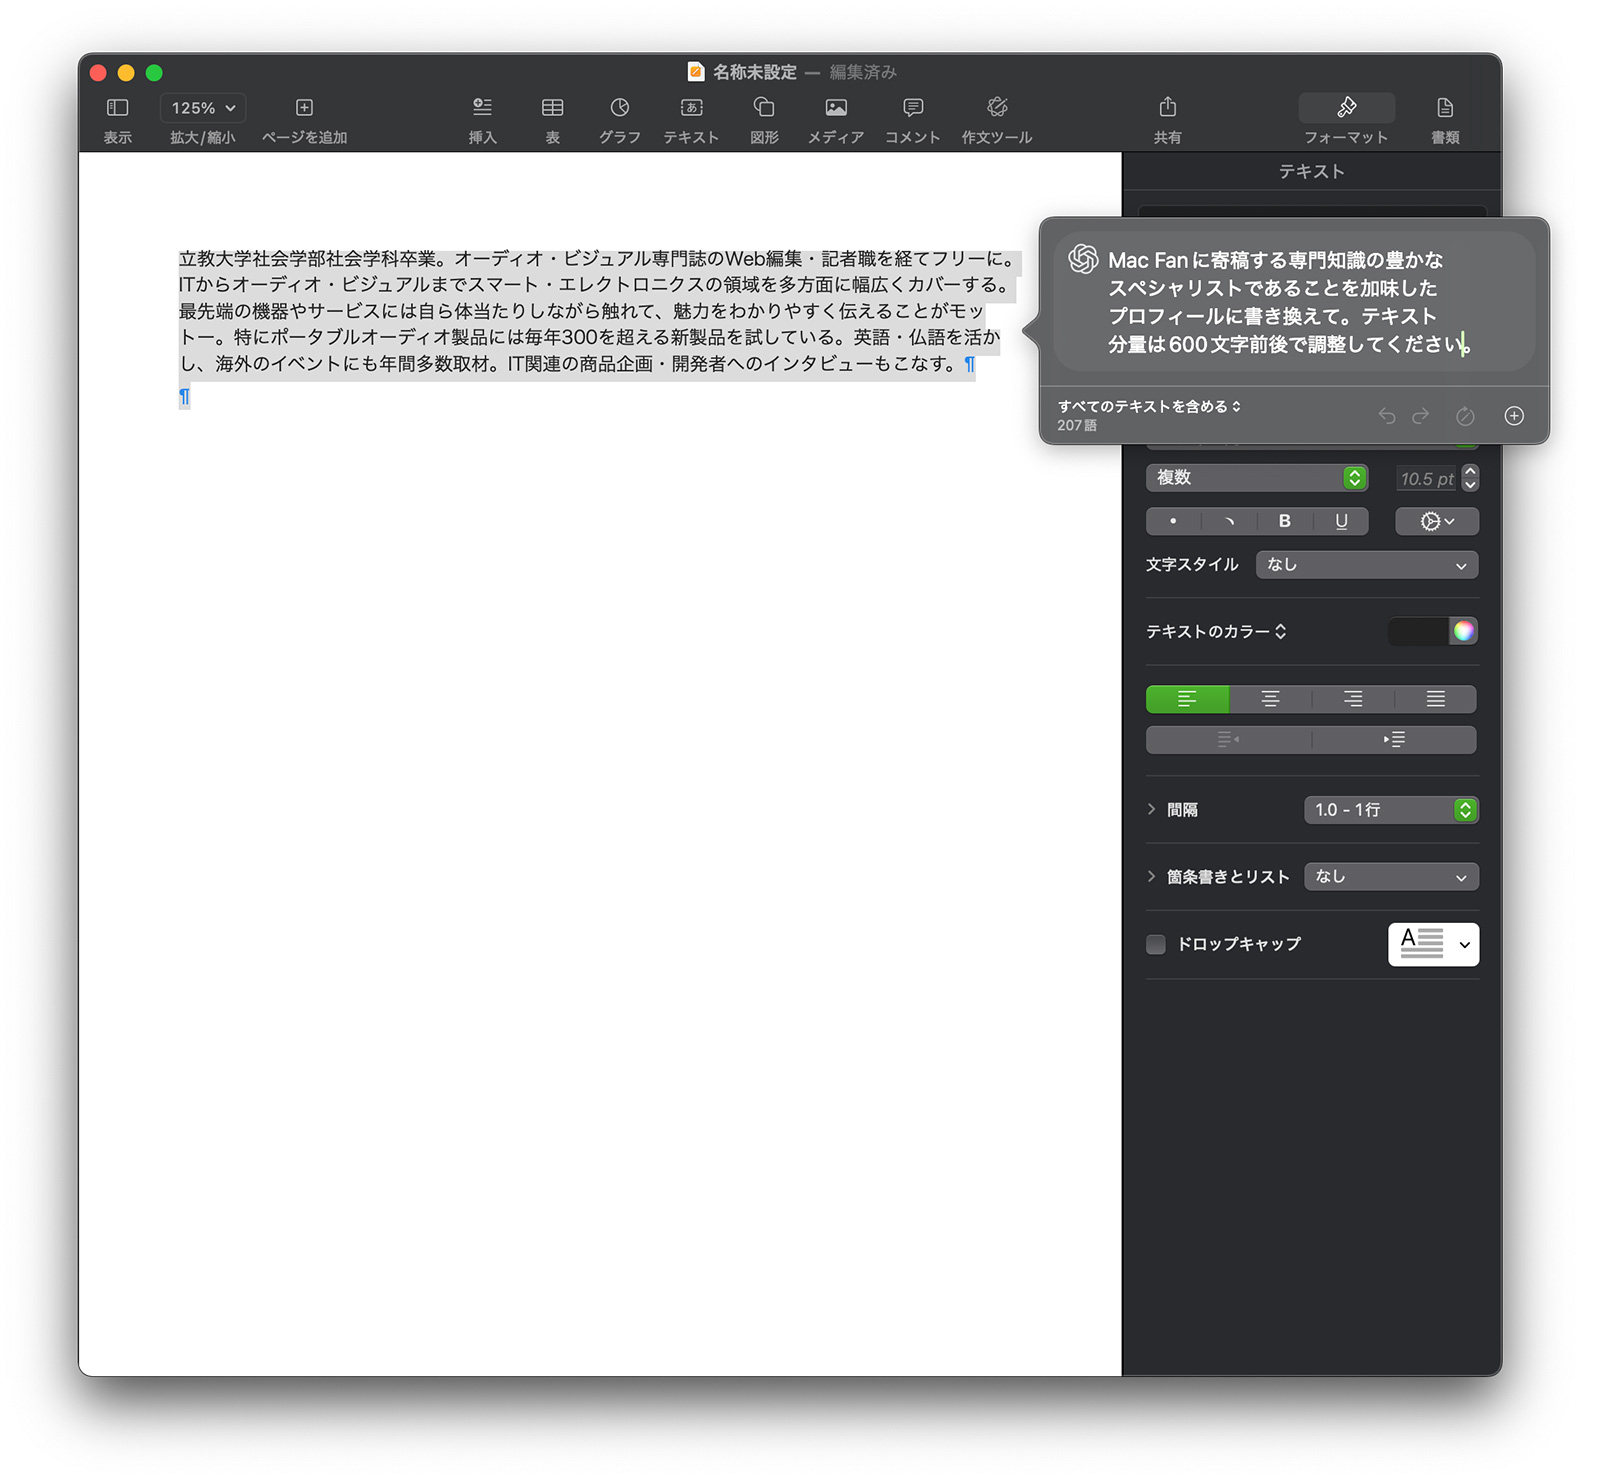Click the 10.5 pt font size field
This screenshot has width=1600, height=1480.
pos(1426,479)
